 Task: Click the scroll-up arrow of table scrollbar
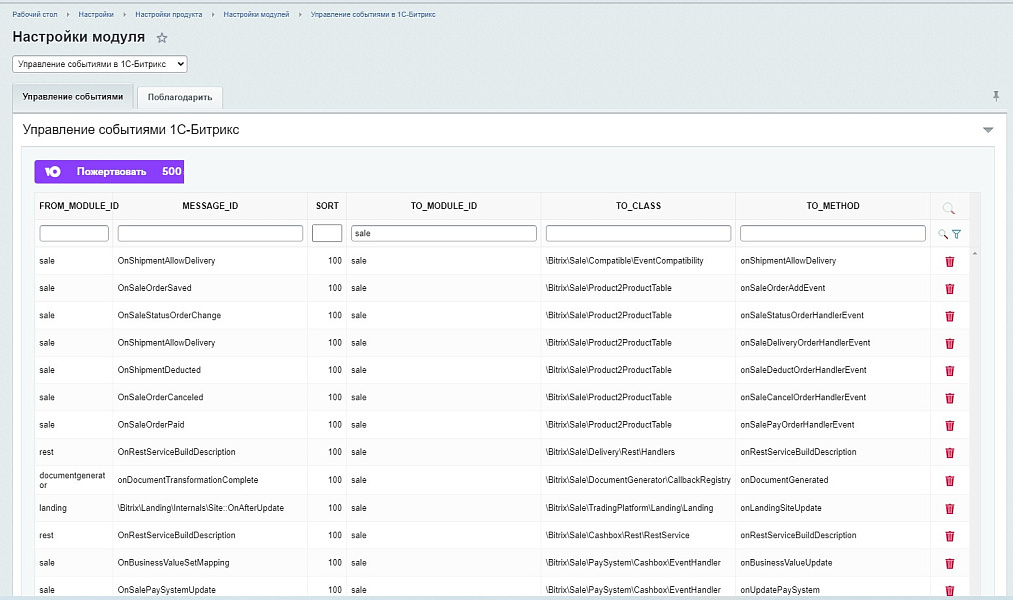(x=975, y=253)
